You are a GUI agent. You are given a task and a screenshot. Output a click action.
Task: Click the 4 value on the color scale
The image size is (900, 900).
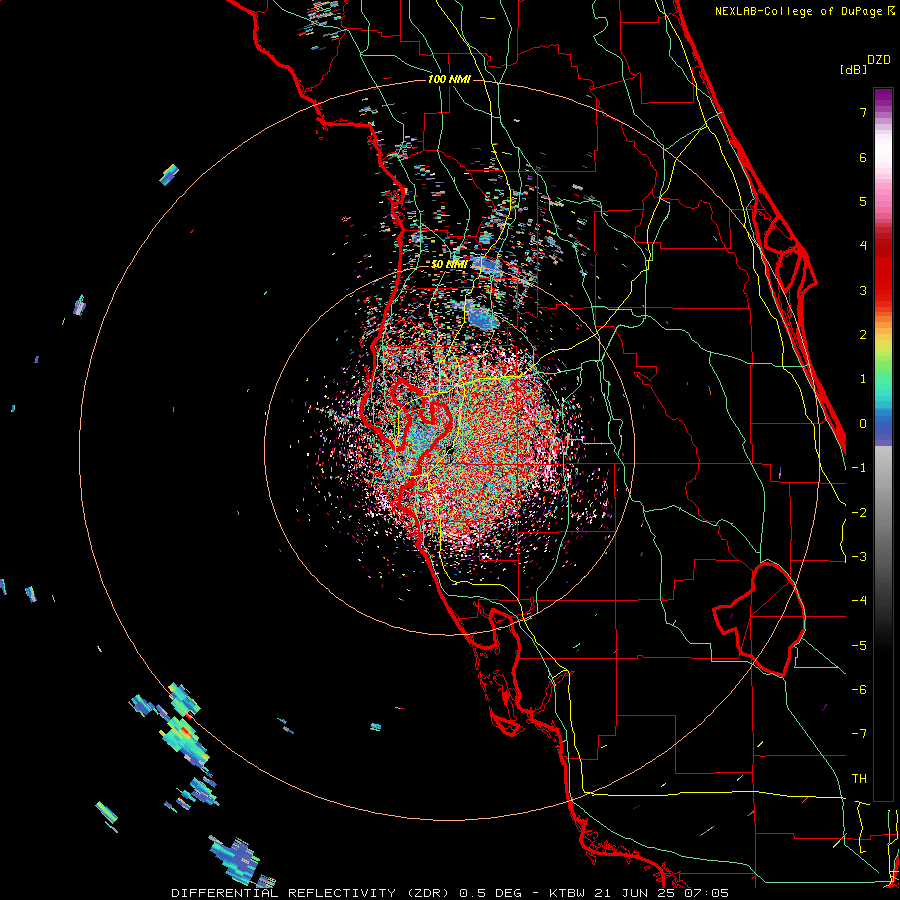[863, 246]
